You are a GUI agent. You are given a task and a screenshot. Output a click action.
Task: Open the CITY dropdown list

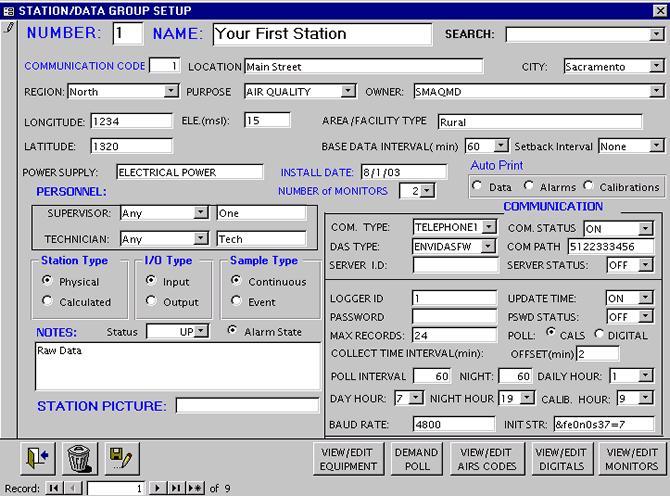[x=655, y=66]
